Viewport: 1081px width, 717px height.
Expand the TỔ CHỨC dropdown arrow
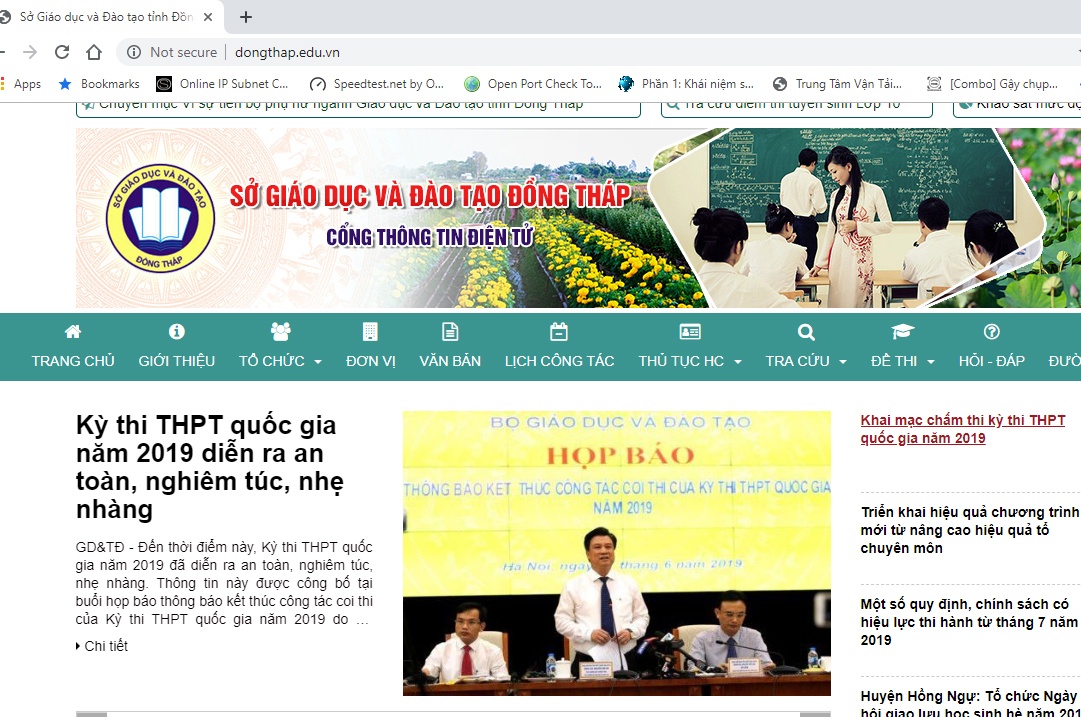[x=318, y=362]
